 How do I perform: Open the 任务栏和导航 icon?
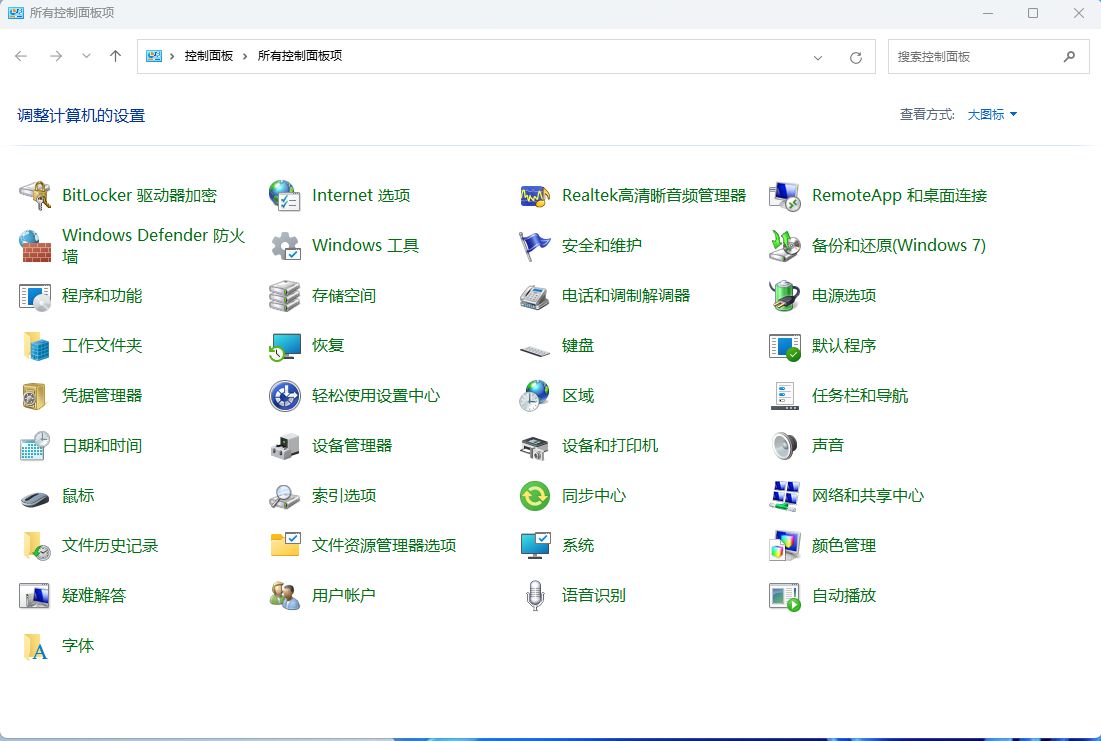(785, 395)
